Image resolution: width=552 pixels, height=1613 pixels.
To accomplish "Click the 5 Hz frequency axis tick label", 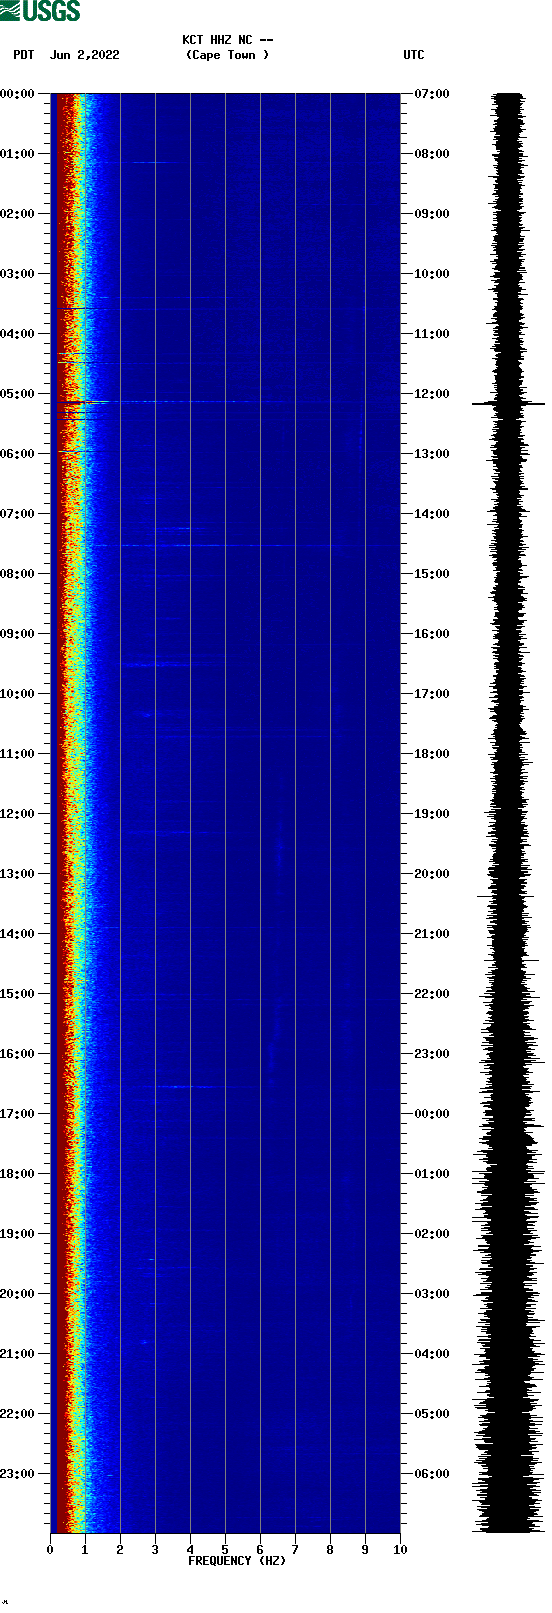I will pos(225,1550).
